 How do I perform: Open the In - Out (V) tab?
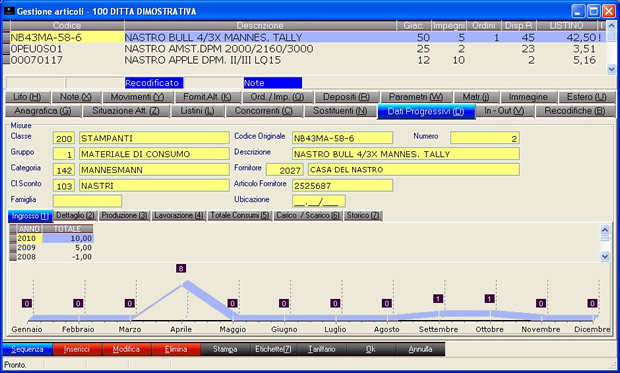pyautogui.click(x=504, y=111)
